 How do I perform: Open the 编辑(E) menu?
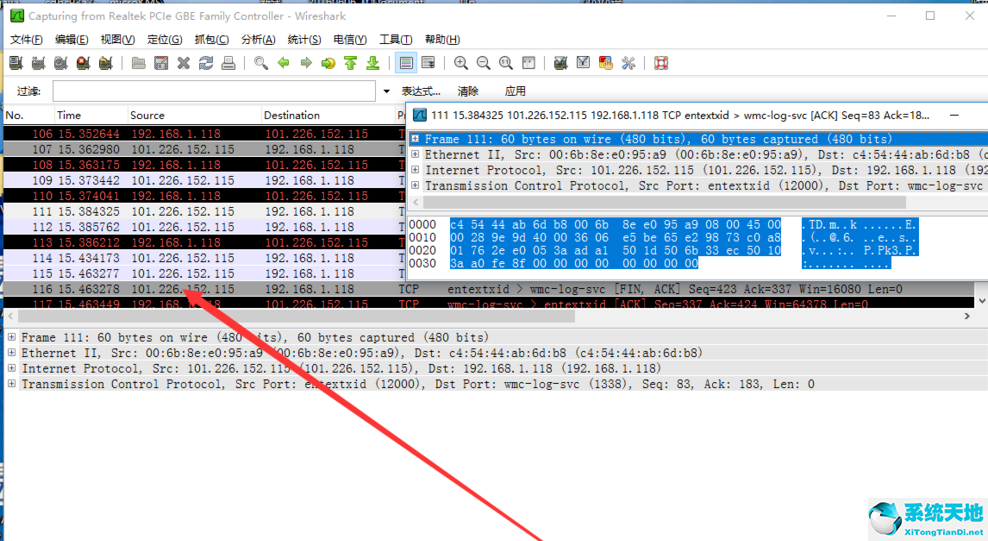point(71,40)
